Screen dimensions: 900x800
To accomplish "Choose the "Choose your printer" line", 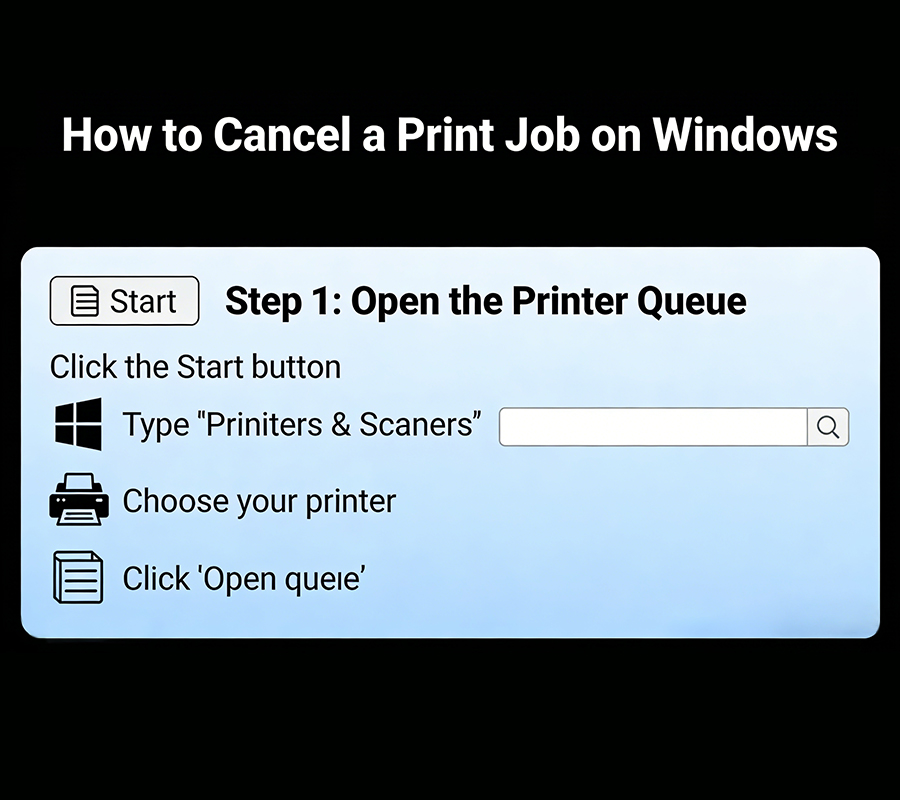I will (x=259, y=501).
